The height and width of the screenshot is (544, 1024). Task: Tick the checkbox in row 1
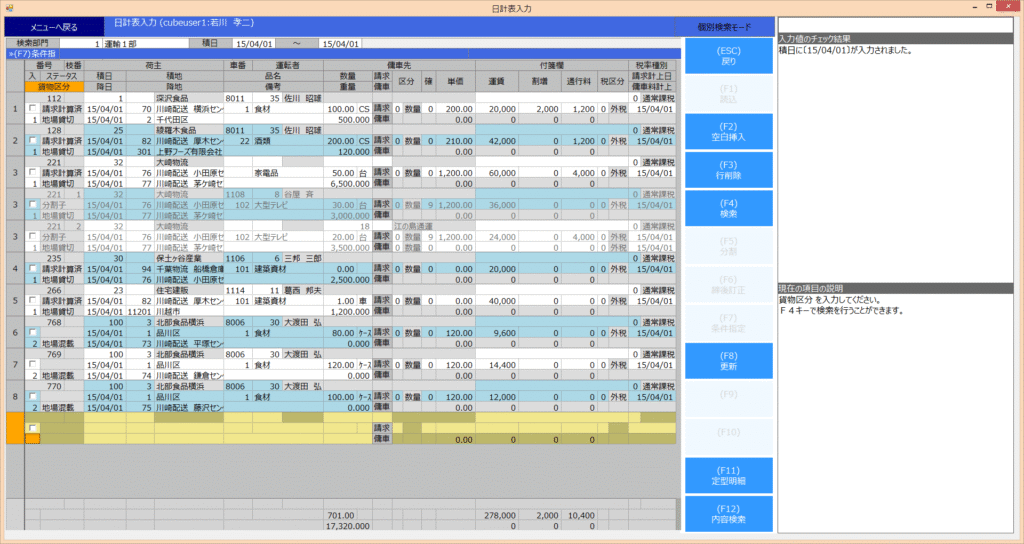[32, 109]
